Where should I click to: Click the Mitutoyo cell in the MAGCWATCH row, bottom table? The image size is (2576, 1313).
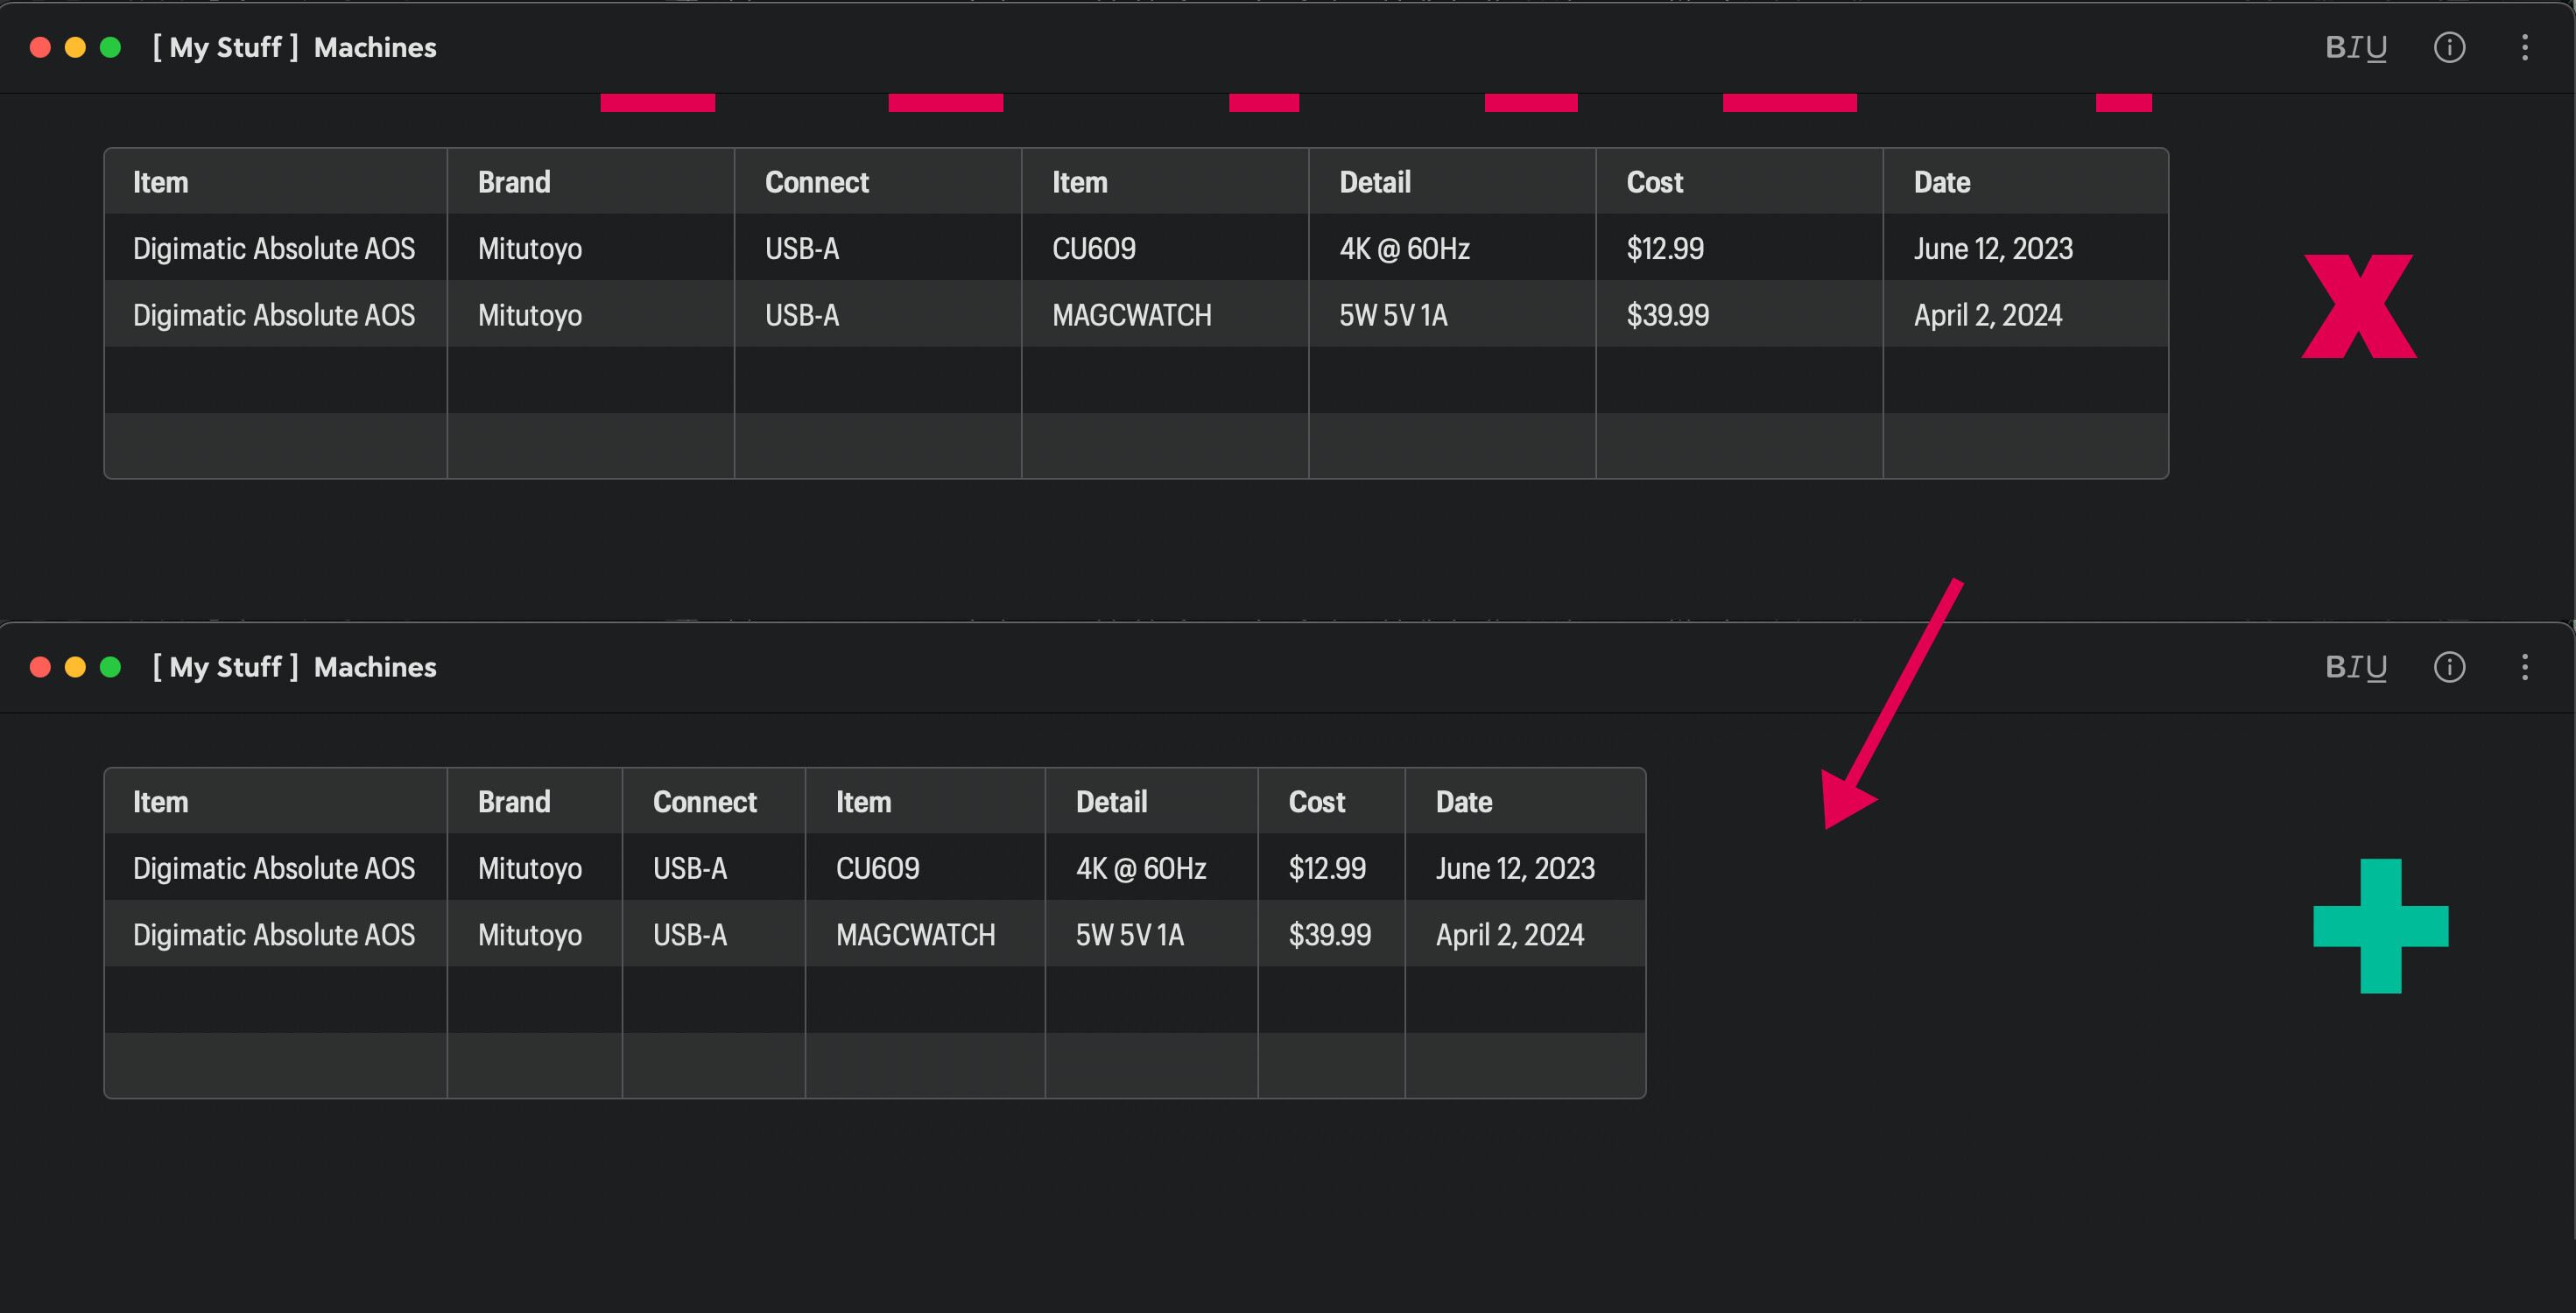tap(534, 935)
